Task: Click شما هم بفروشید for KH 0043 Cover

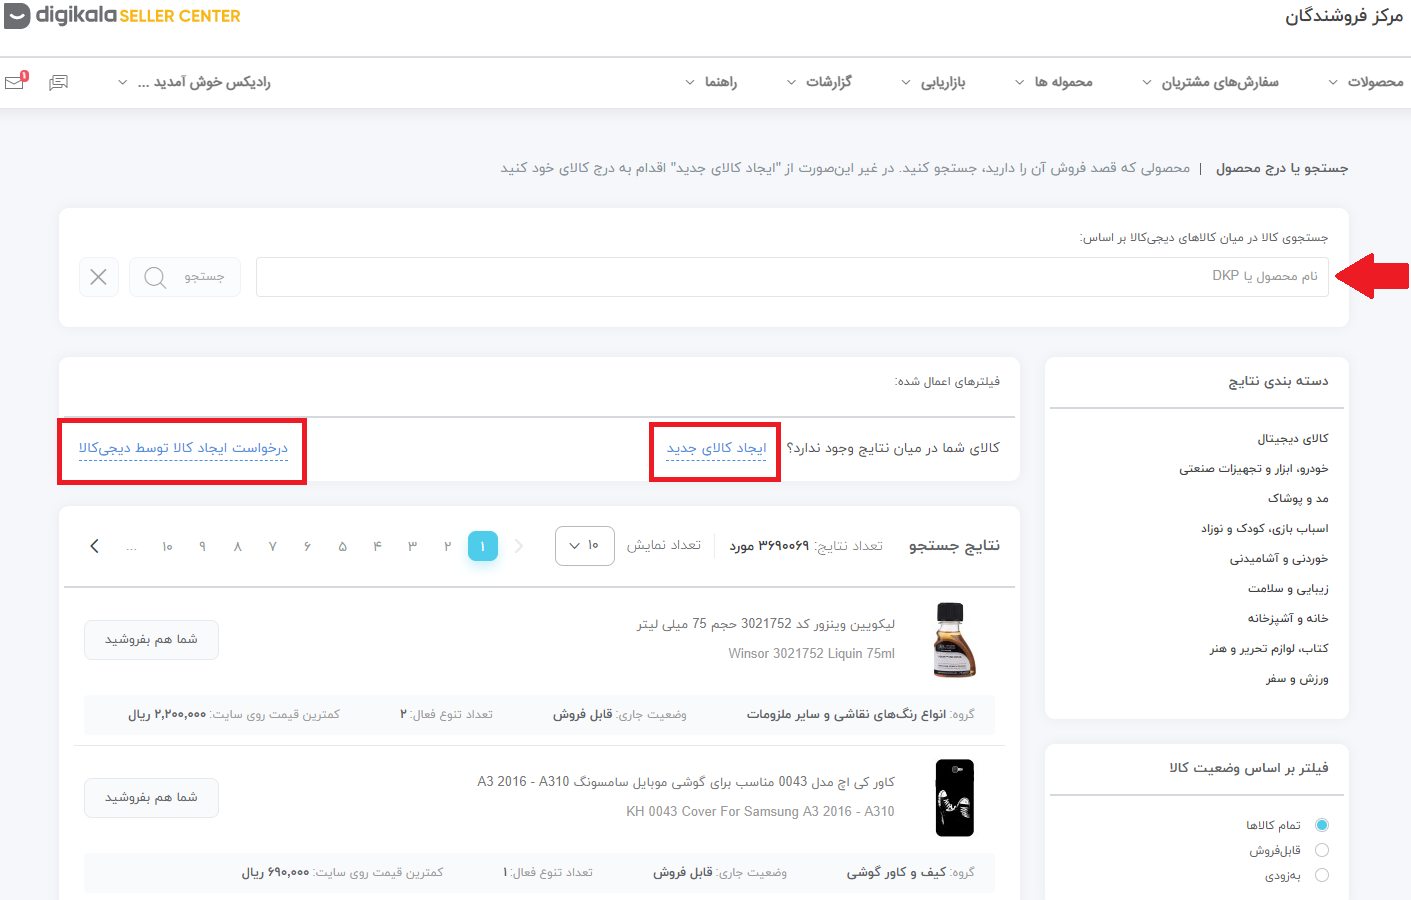Action: [151, 798]
